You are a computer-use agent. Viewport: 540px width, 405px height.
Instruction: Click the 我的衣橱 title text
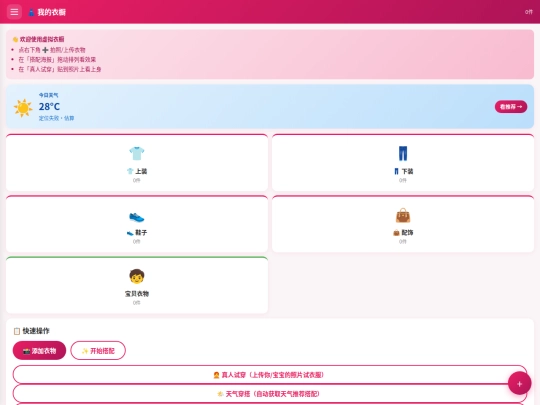click(52, 12)
